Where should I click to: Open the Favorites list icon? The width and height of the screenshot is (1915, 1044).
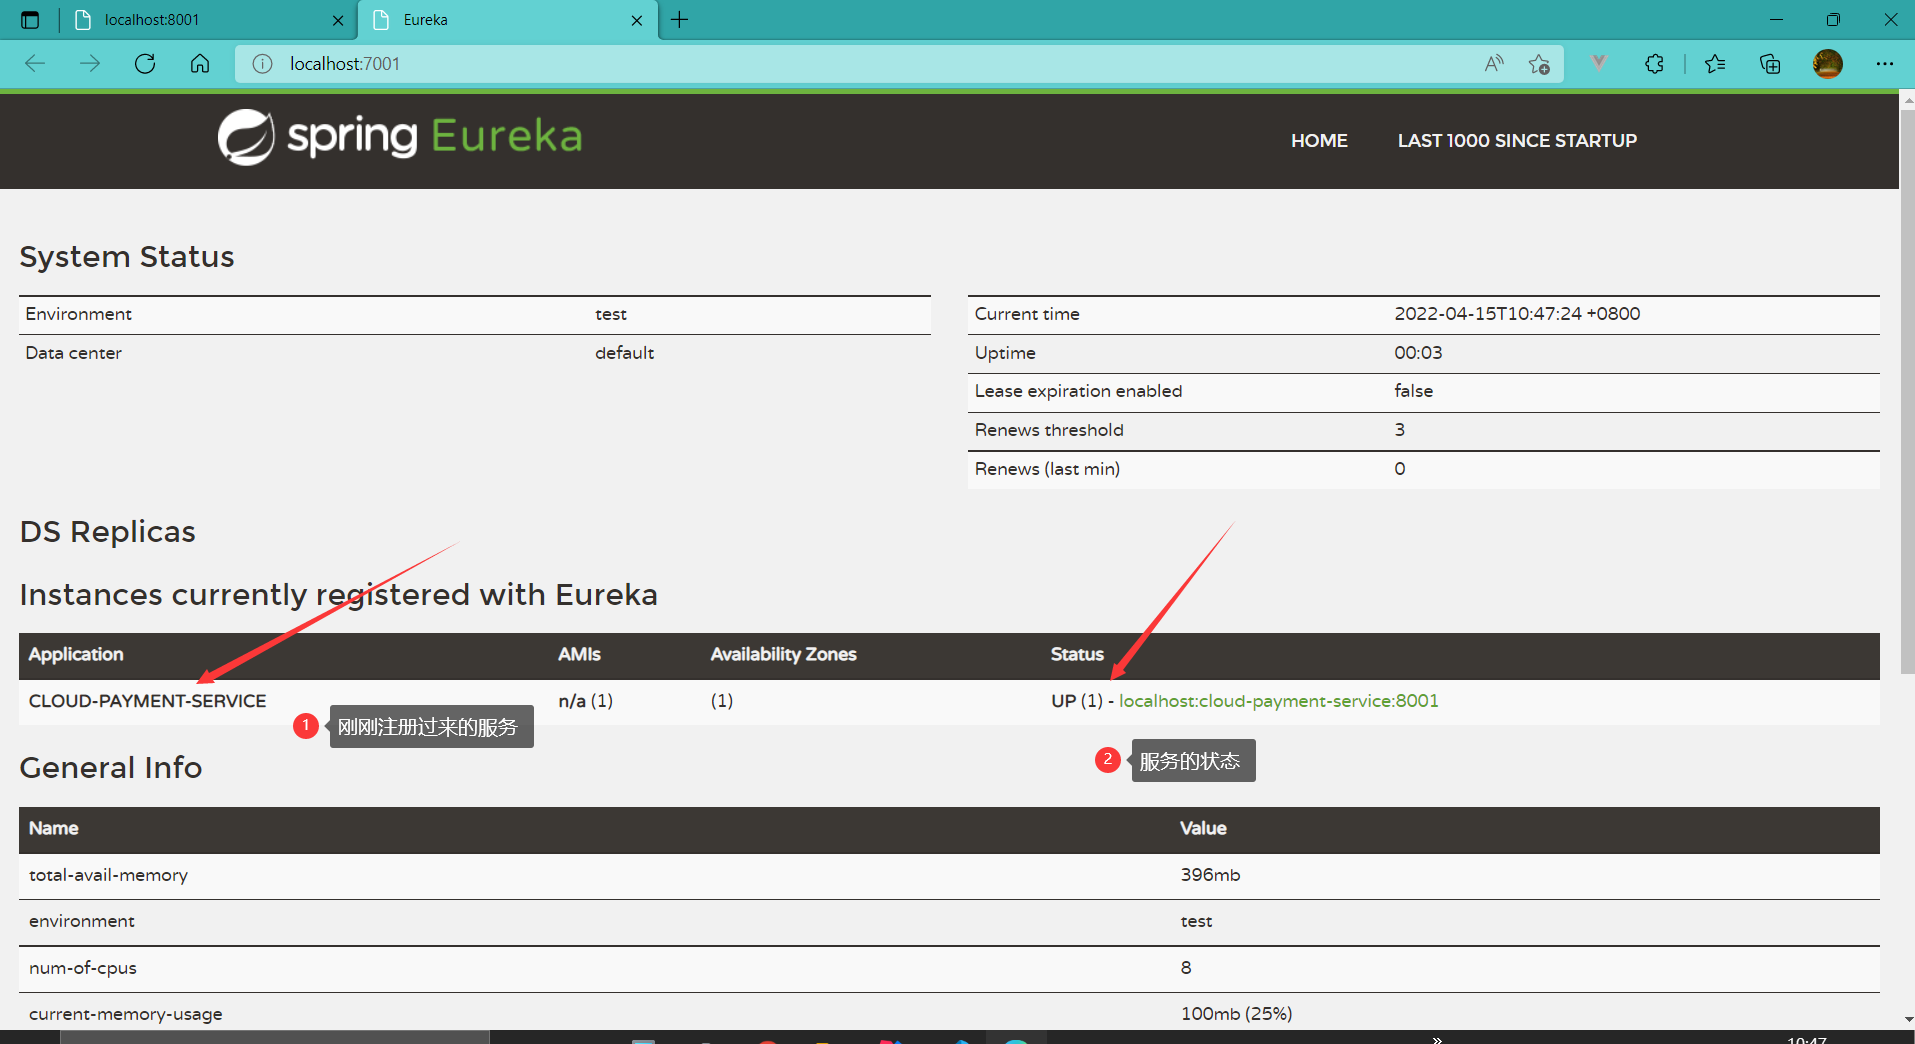pos(1715,64)
